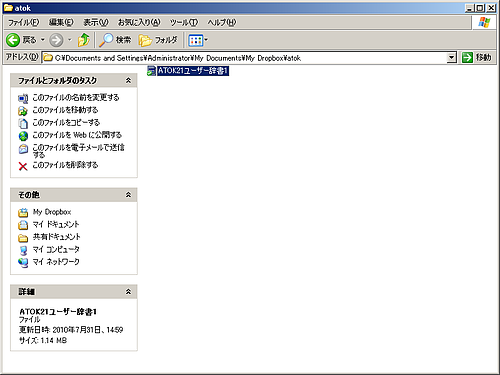The image size is (500, 375).
Task: Click the 移動 go button
Action: click(x=477, y=58)
